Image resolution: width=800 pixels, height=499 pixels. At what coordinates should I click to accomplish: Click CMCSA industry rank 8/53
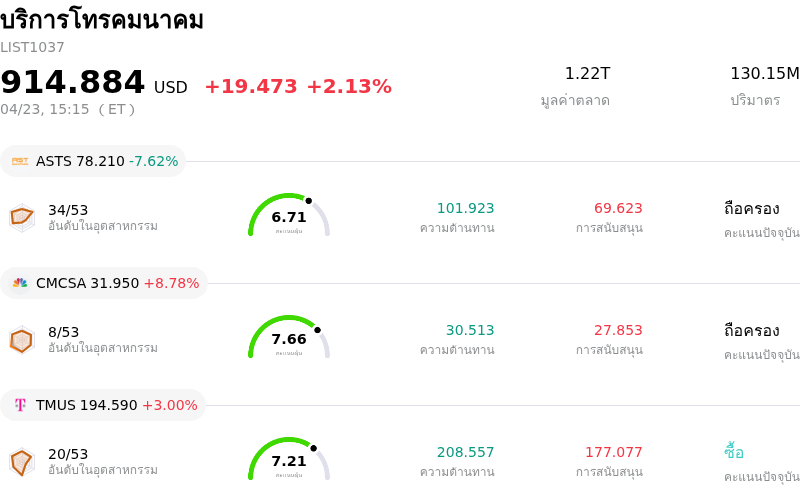coord(63,332)
